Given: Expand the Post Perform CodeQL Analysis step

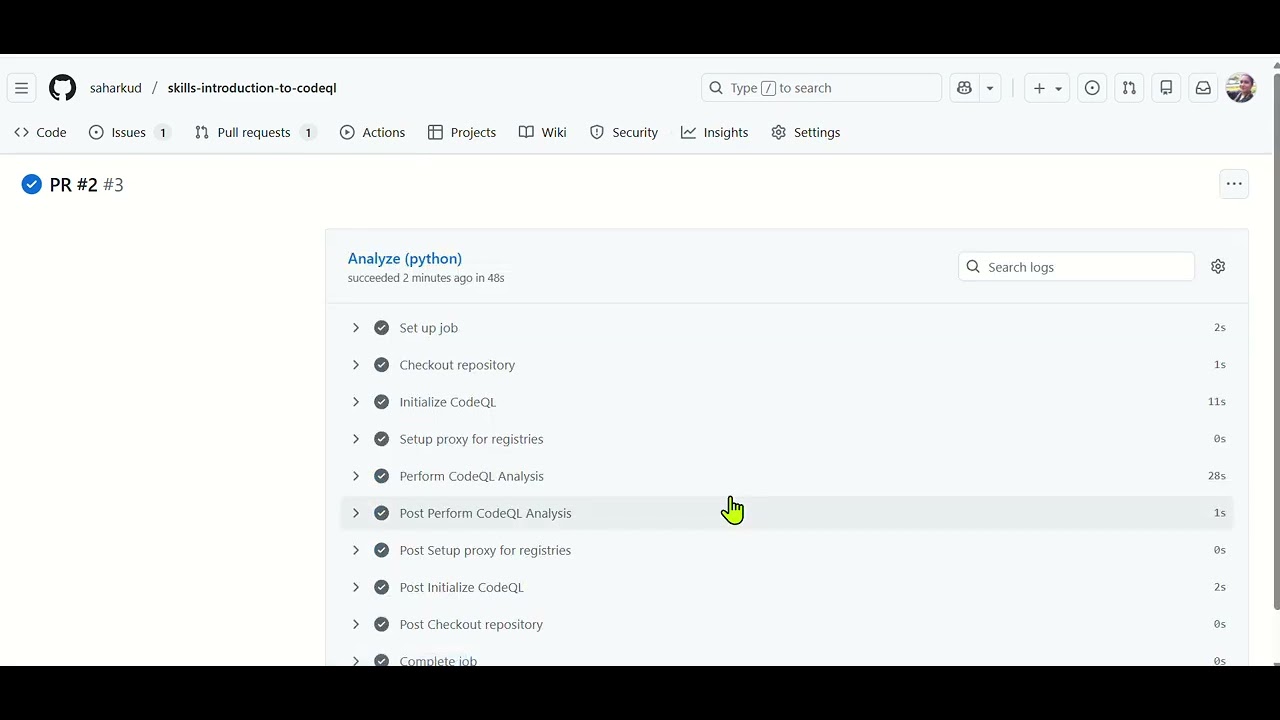Looking at the screenshot, I should pos(787,513).
